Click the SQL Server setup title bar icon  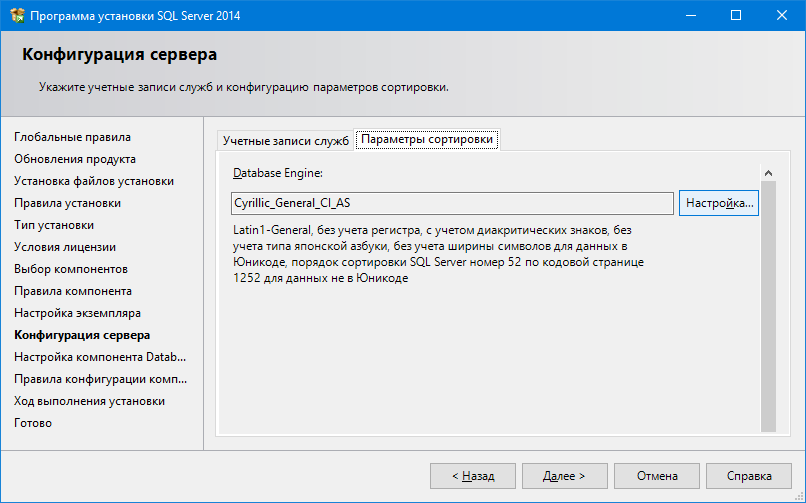point(16,16)
